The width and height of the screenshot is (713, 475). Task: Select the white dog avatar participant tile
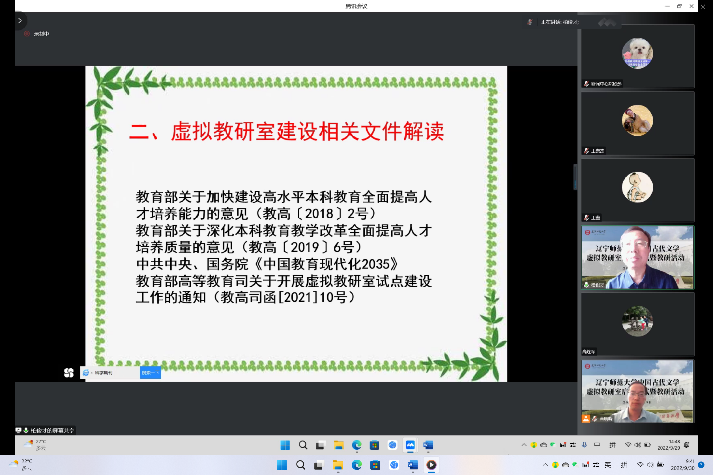pos(637,56)
